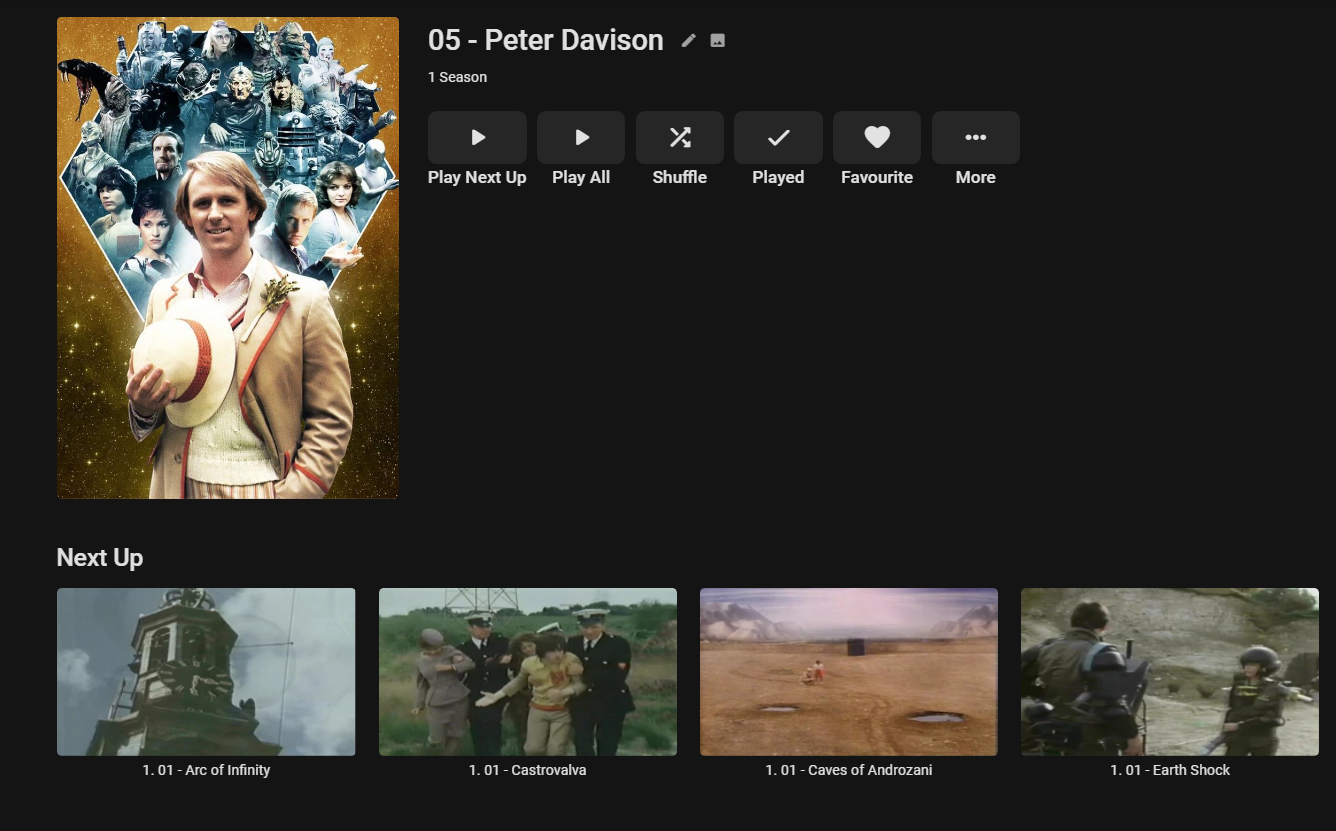This screenshot has height=831, width=1336.
Task: Click the Next Up section heading
Action: click(100, 558)
